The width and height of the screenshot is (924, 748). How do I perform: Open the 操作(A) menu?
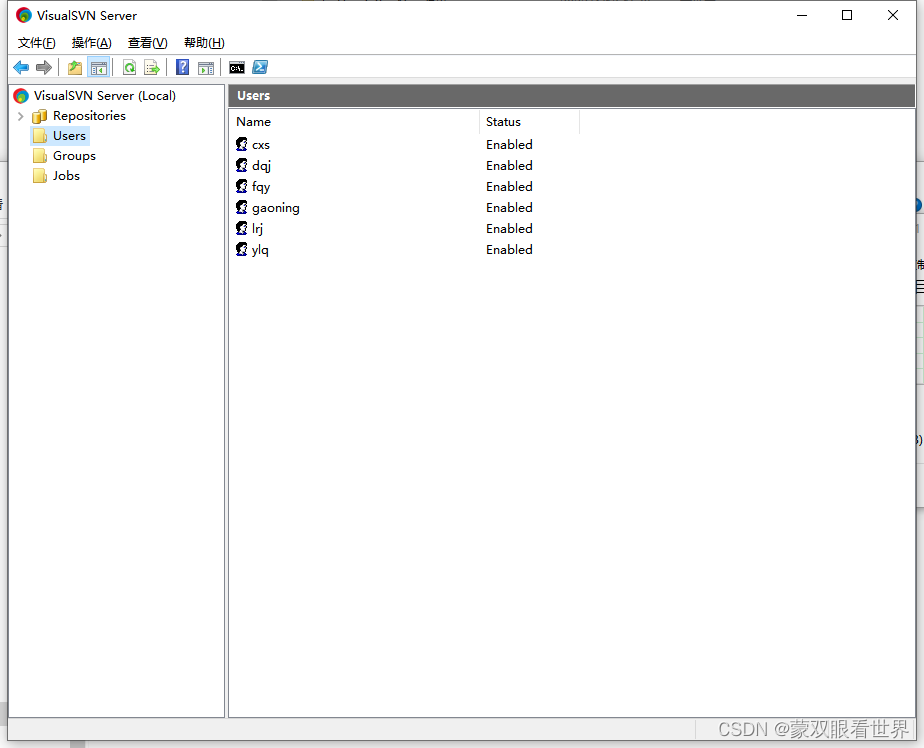pos(91,42)
